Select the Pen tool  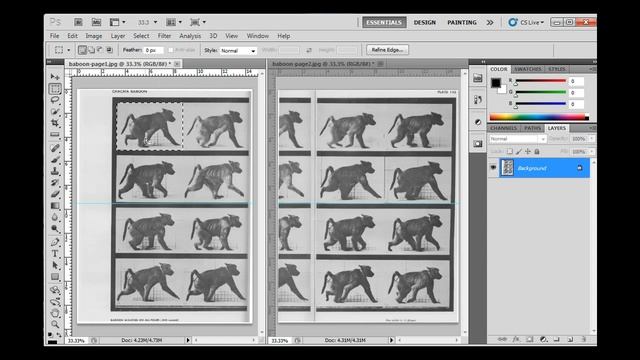[x=55, y=242]
